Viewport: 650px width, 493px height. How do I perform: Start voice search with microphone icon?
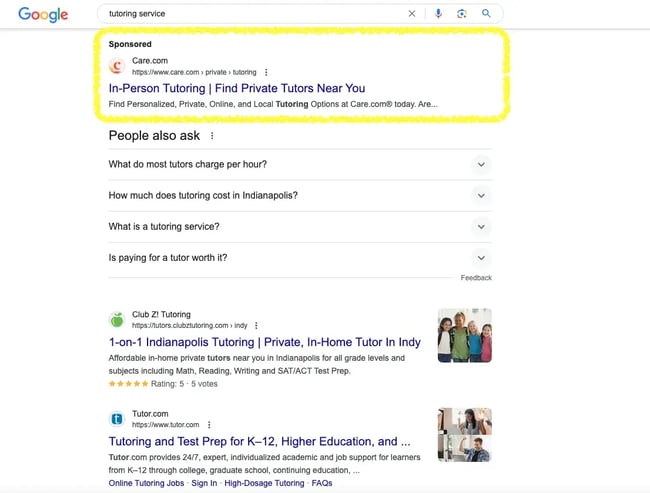438,14
